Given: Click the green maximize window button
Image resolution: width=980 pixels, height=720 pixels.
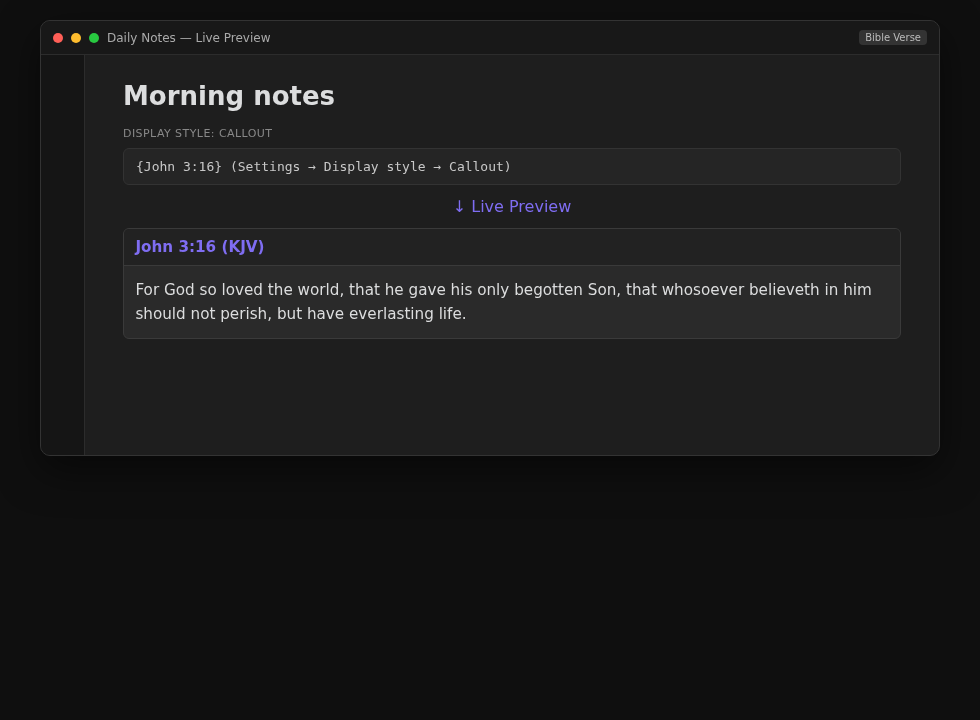Looking at the screenshot, I should click(x=94, y=38).
